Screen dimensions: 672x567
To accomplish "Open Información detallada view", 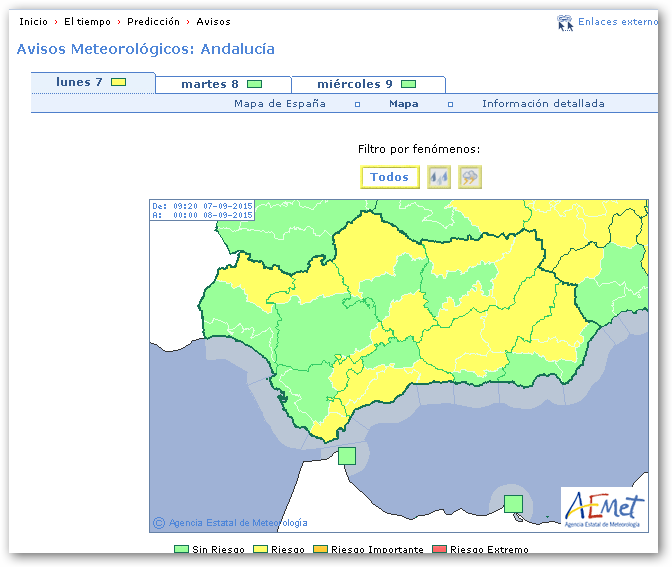I will [x=543, y=104].
